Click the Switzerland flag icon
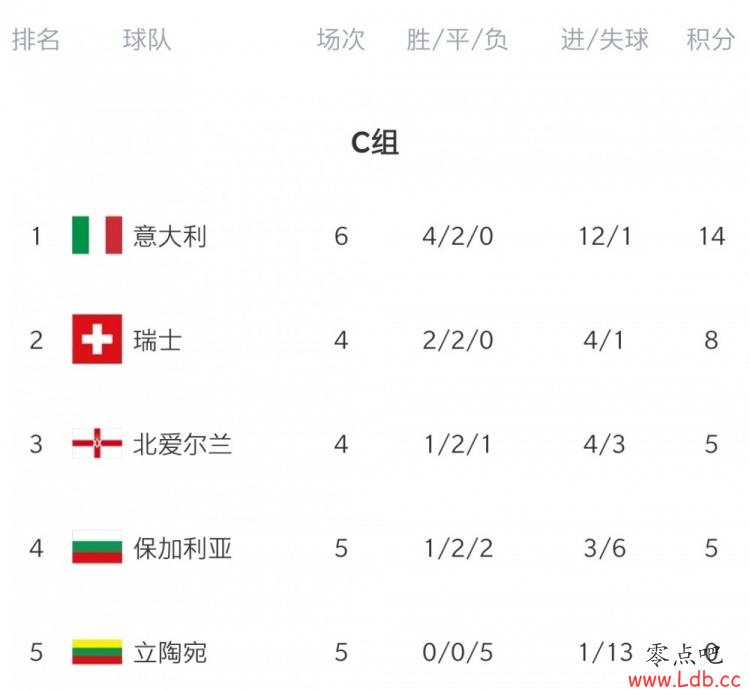The width and height of the screenshot is (750, 690). (97, 339)
